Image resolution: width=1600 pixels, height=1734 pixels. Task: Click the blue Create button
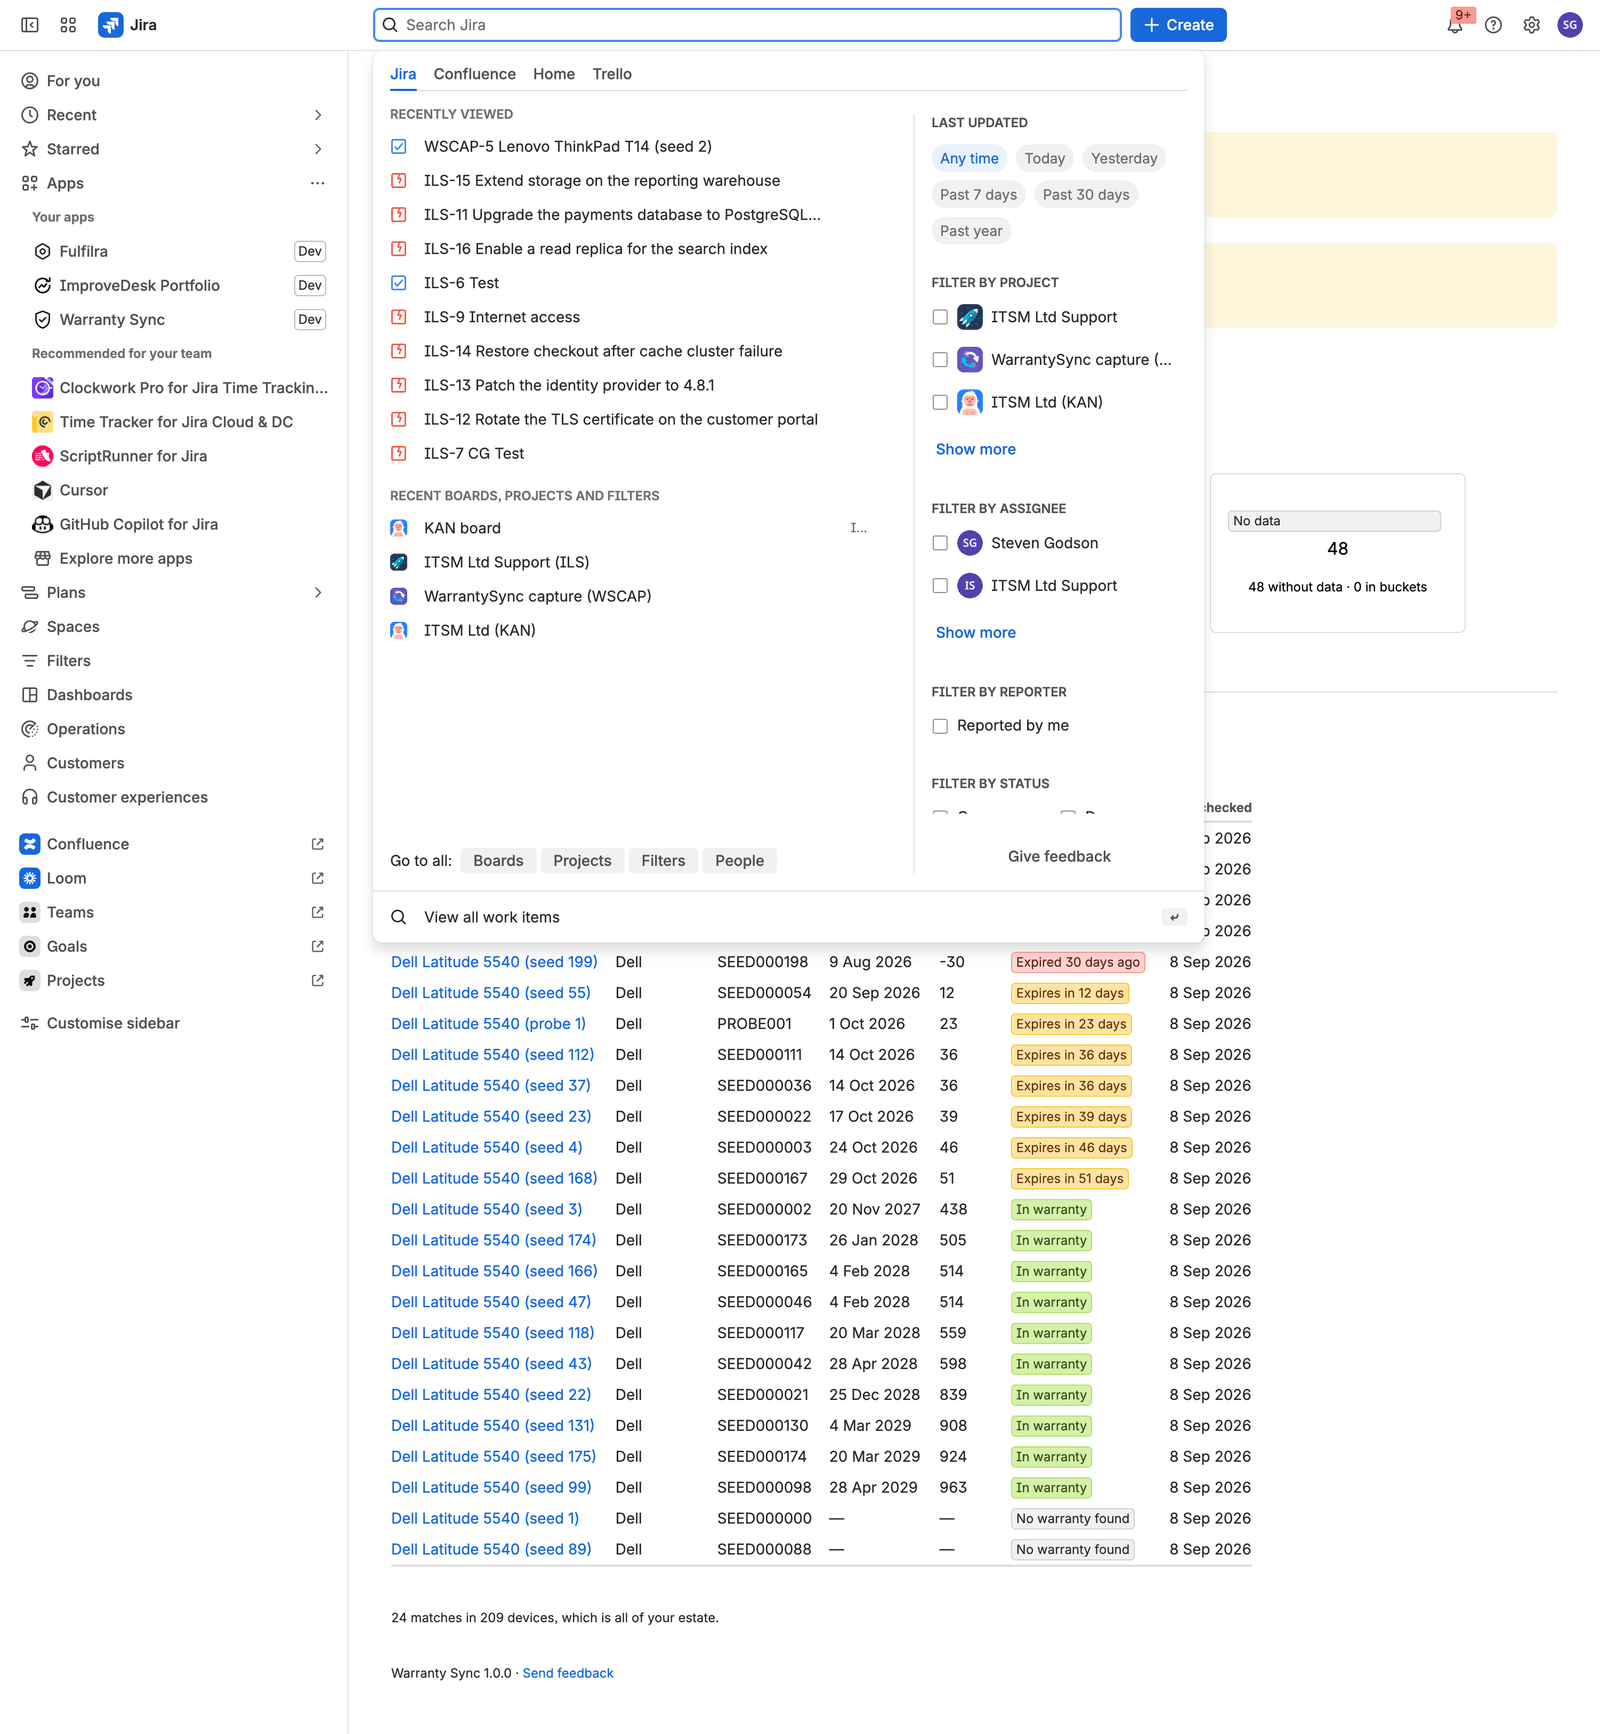tap(1178, 25)
